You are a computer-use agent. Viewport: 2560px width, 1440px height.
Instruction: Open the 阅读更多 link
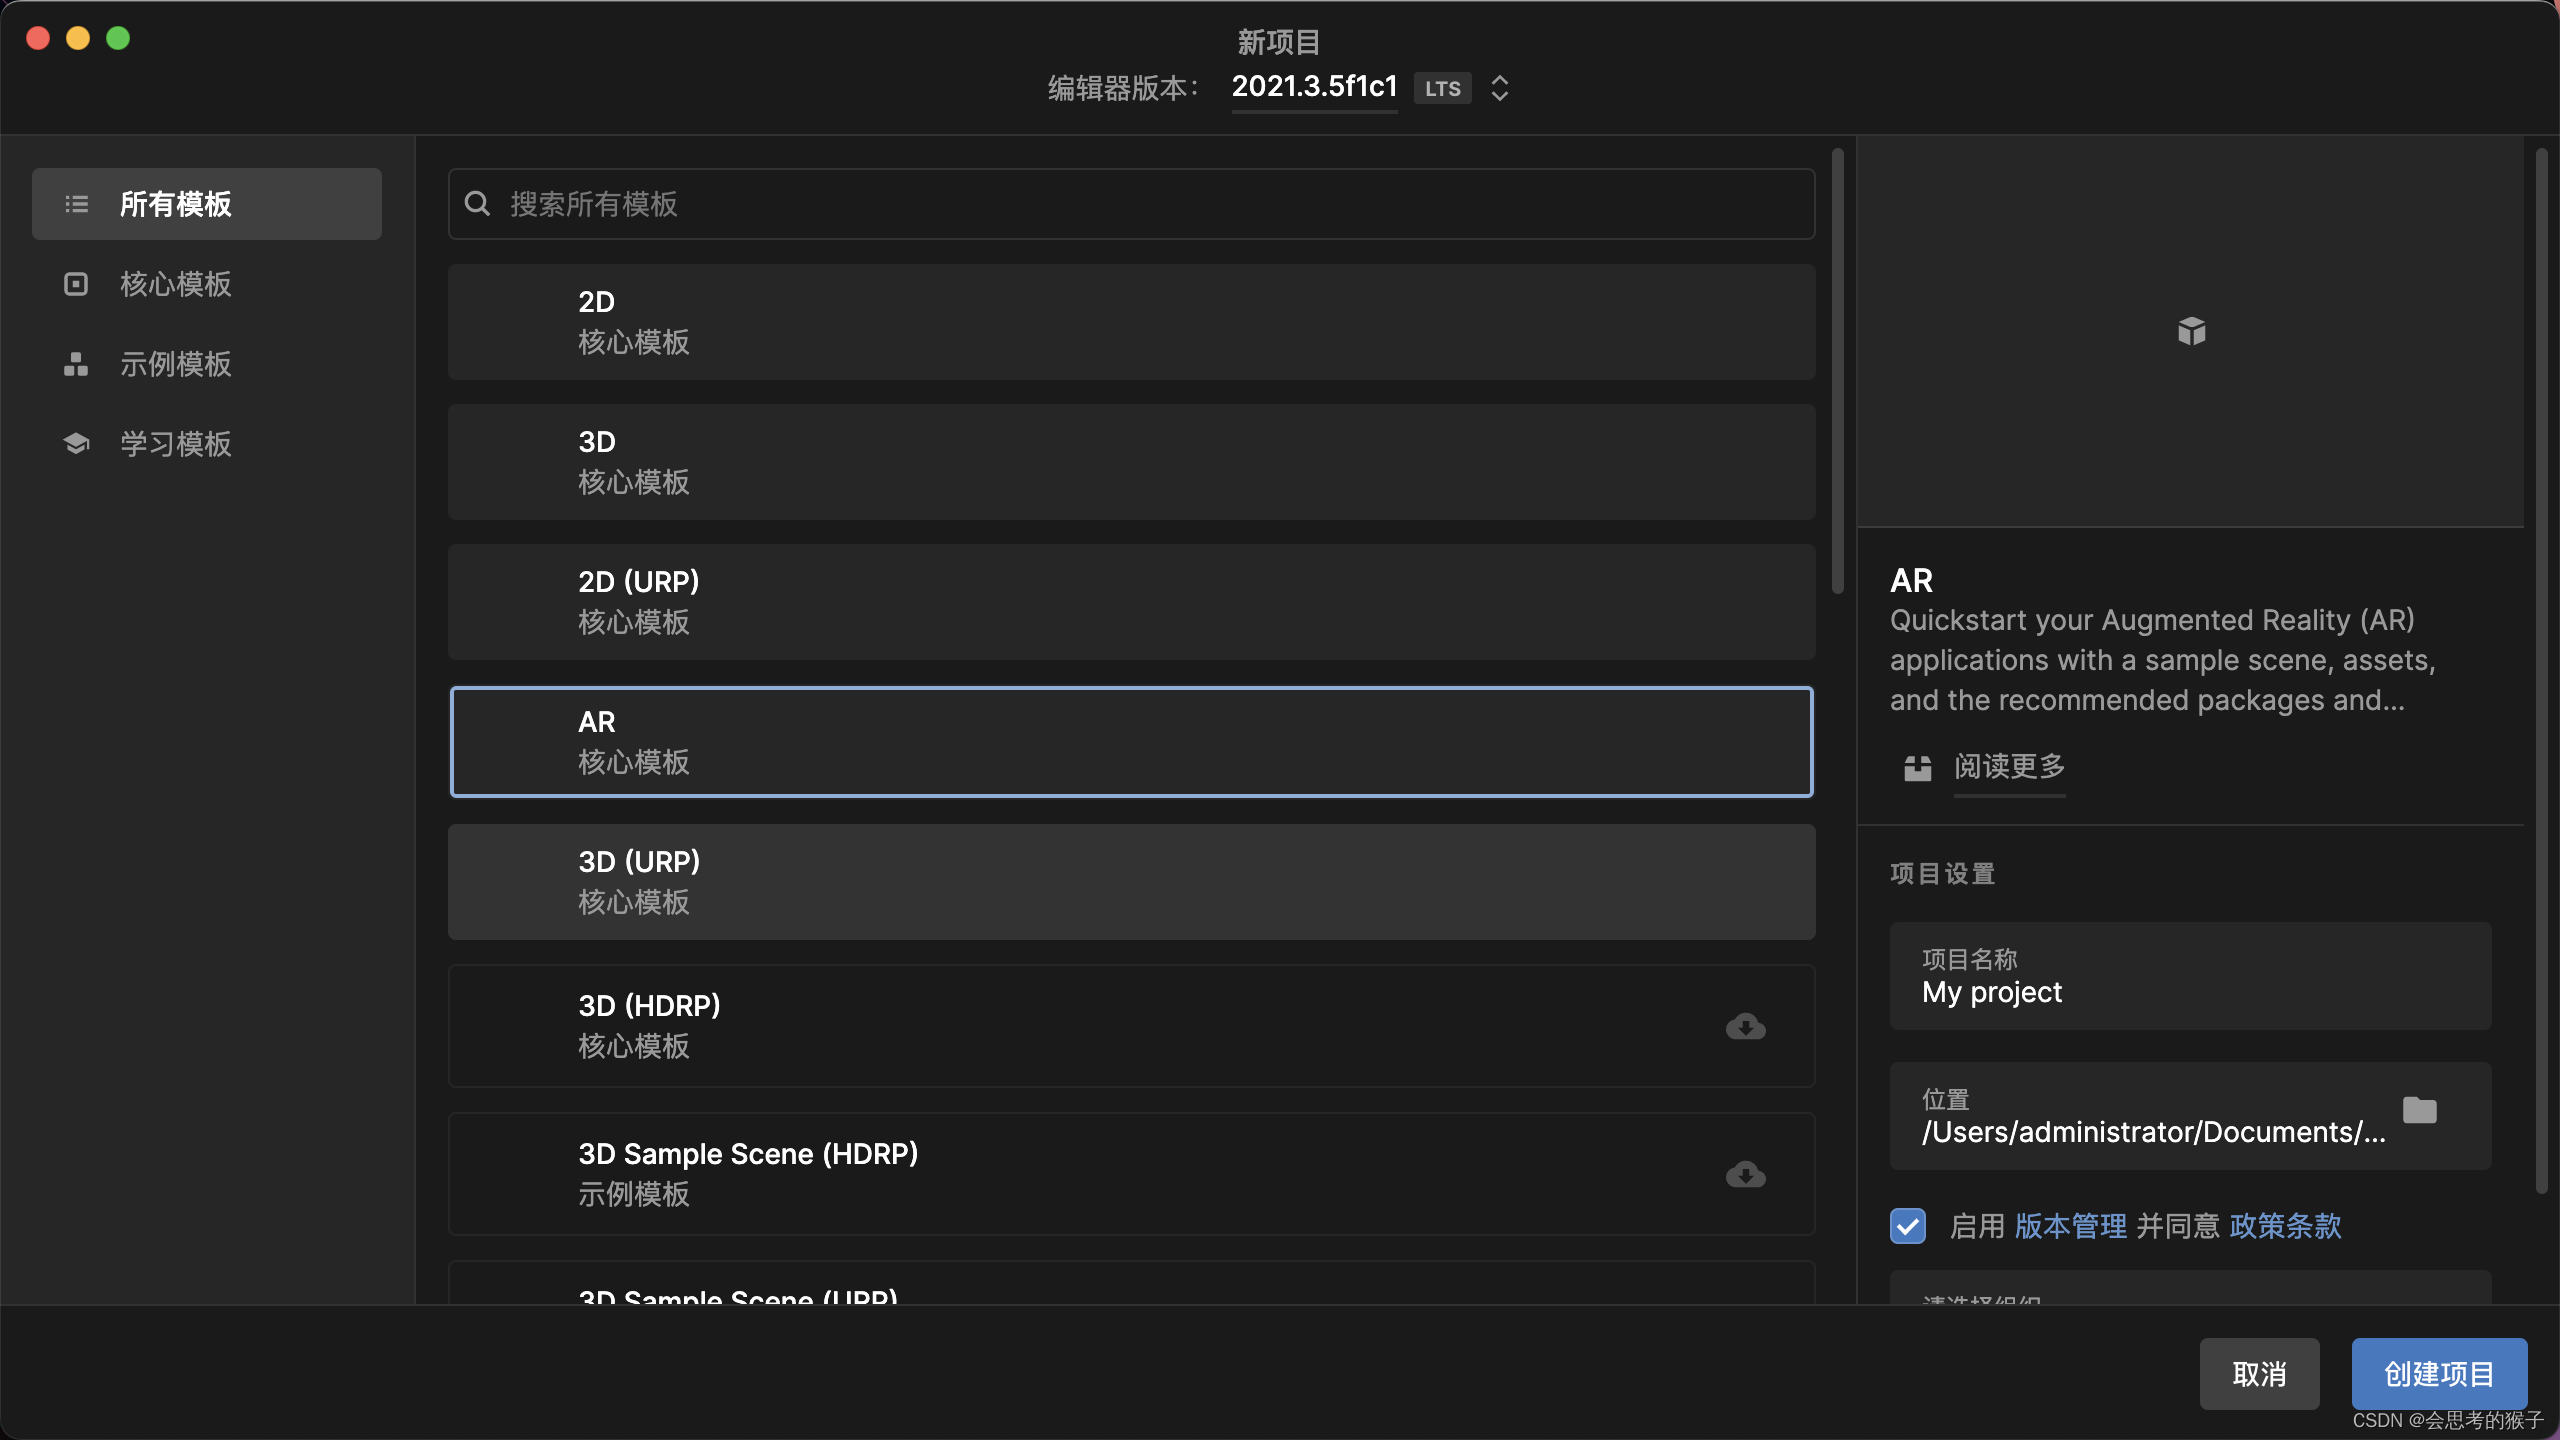click(x=2008, y=768)
